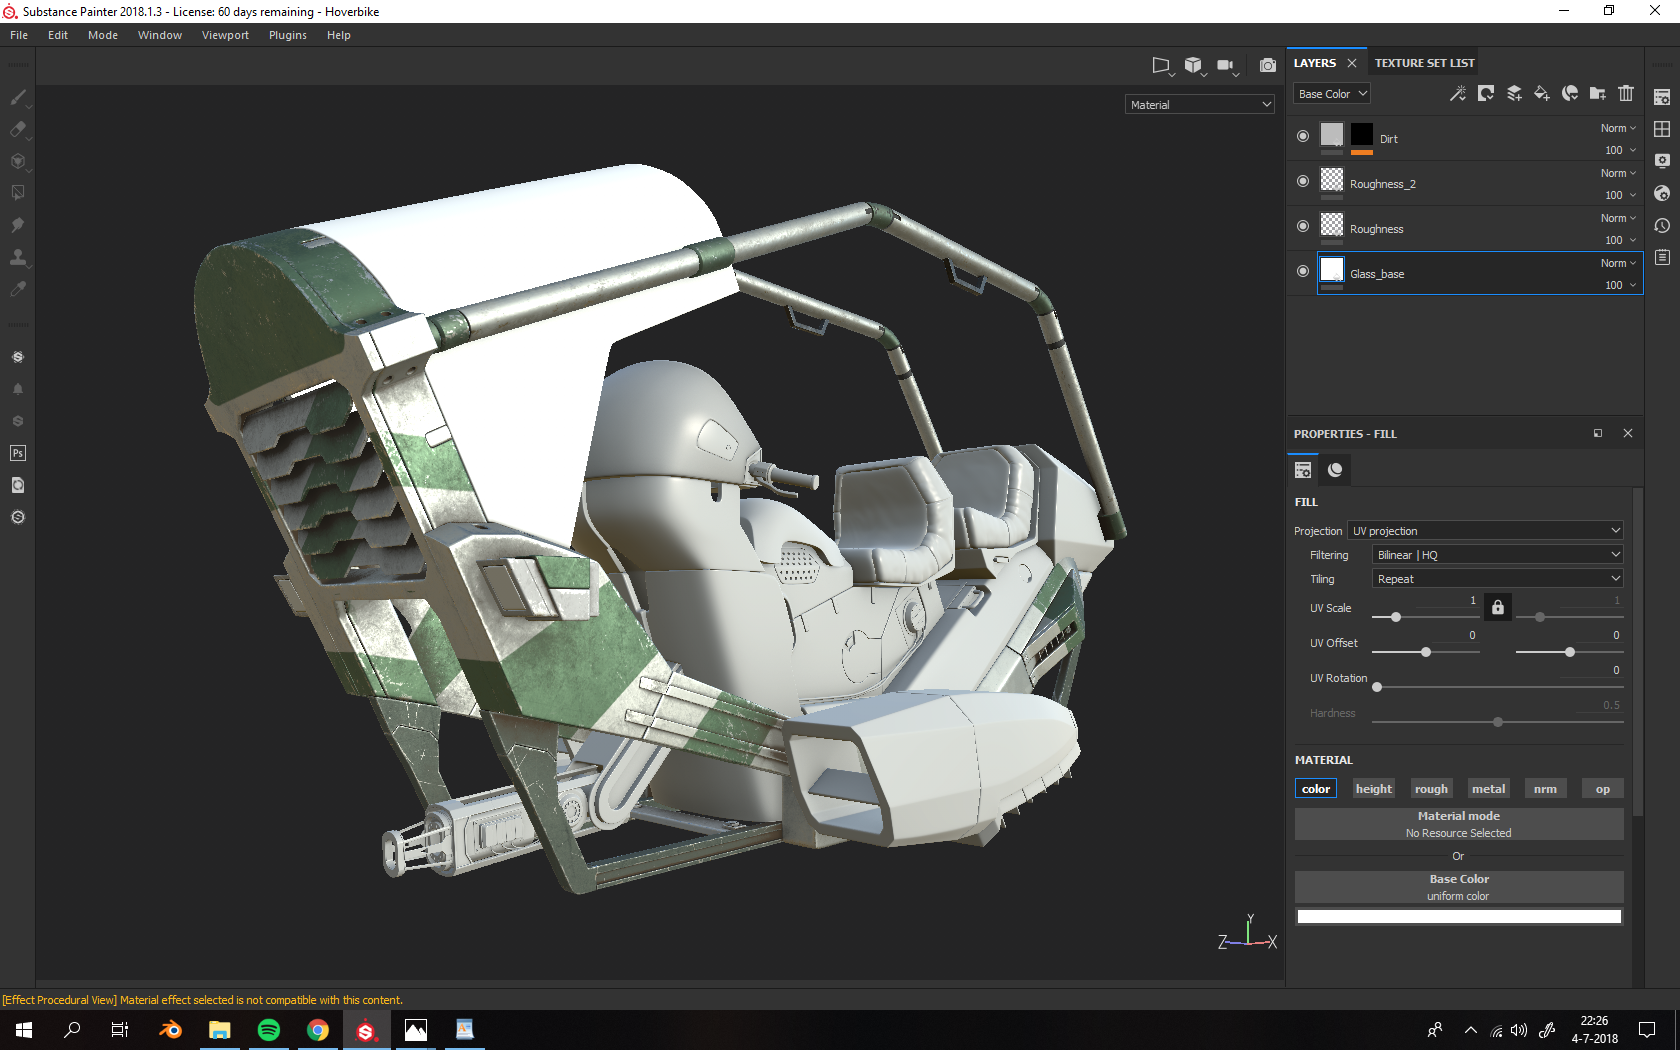
Task: Switch to the Texture Set List tab
Action: (1424, 63)
